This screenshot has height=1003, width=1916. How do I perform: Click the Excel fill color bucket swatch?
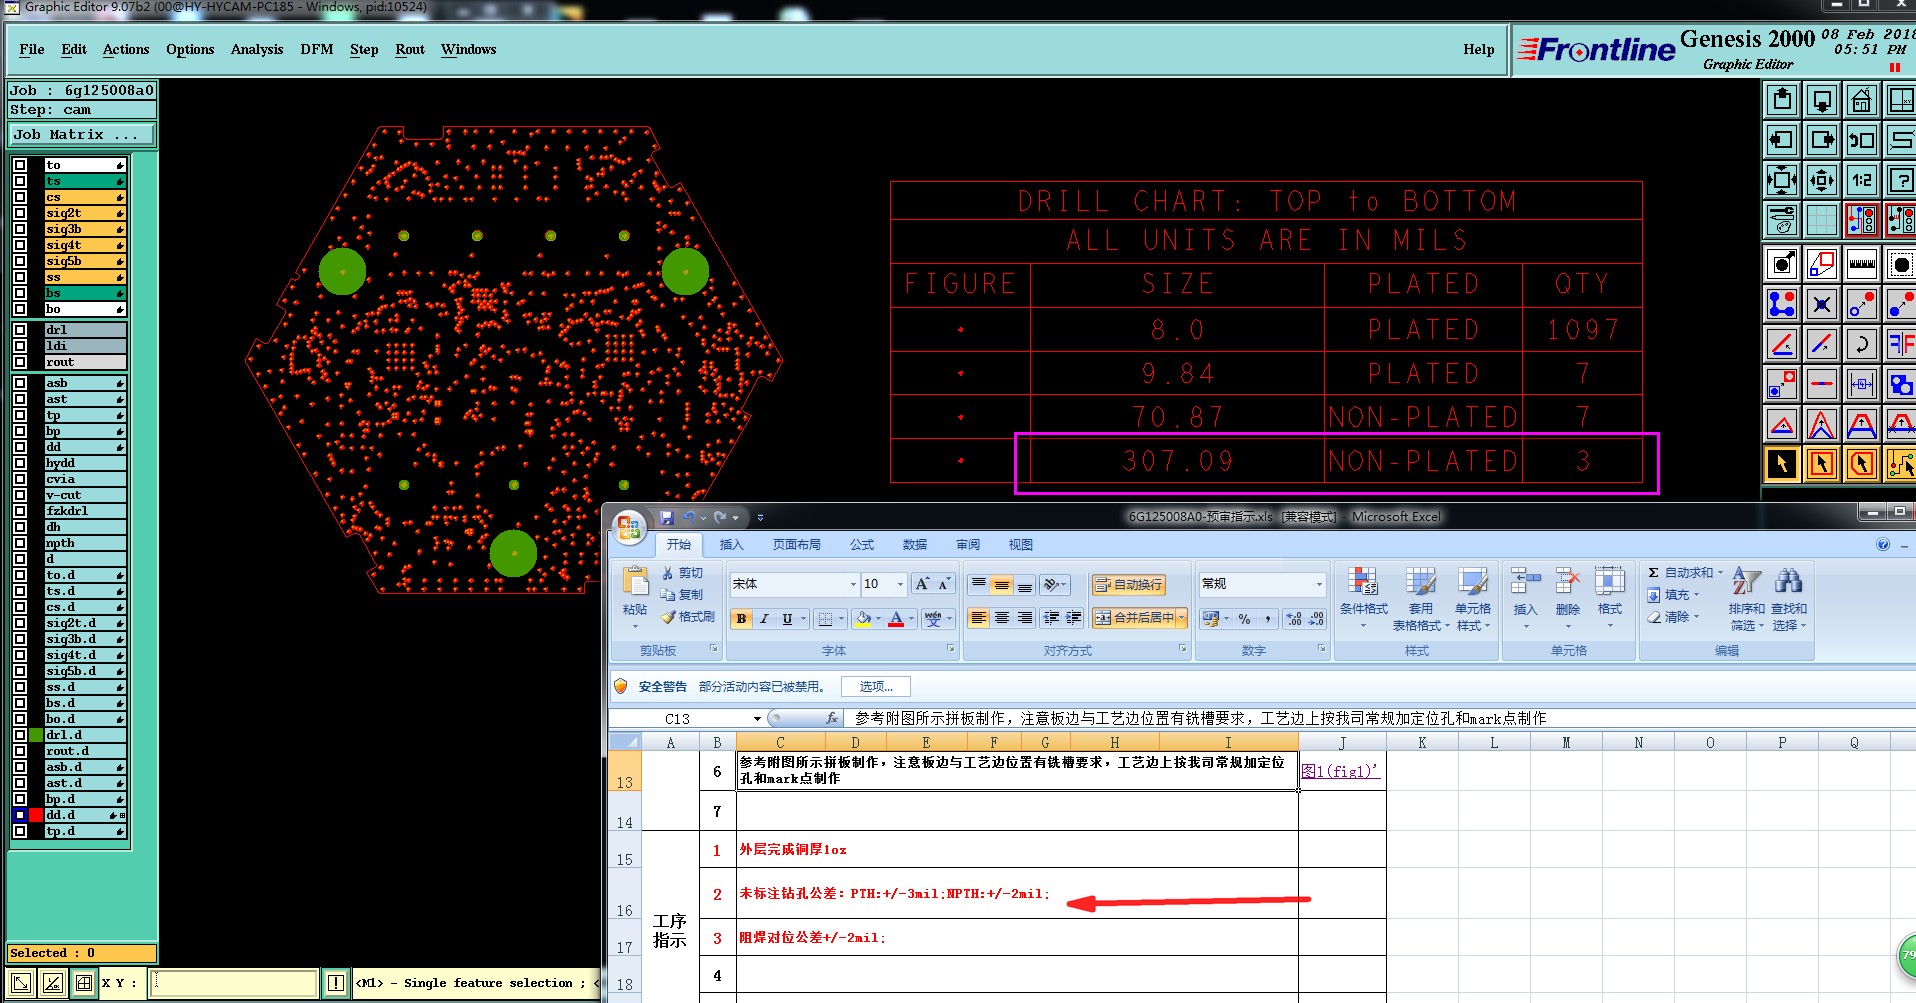(x=863, y=619)
